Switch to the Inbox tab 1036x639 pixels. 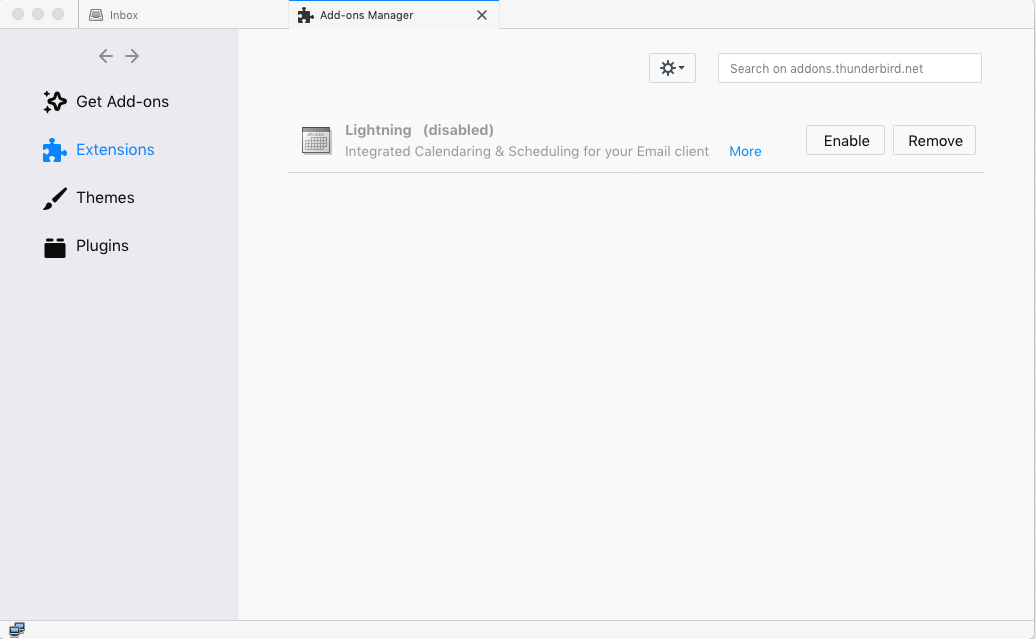coord(124,15)
